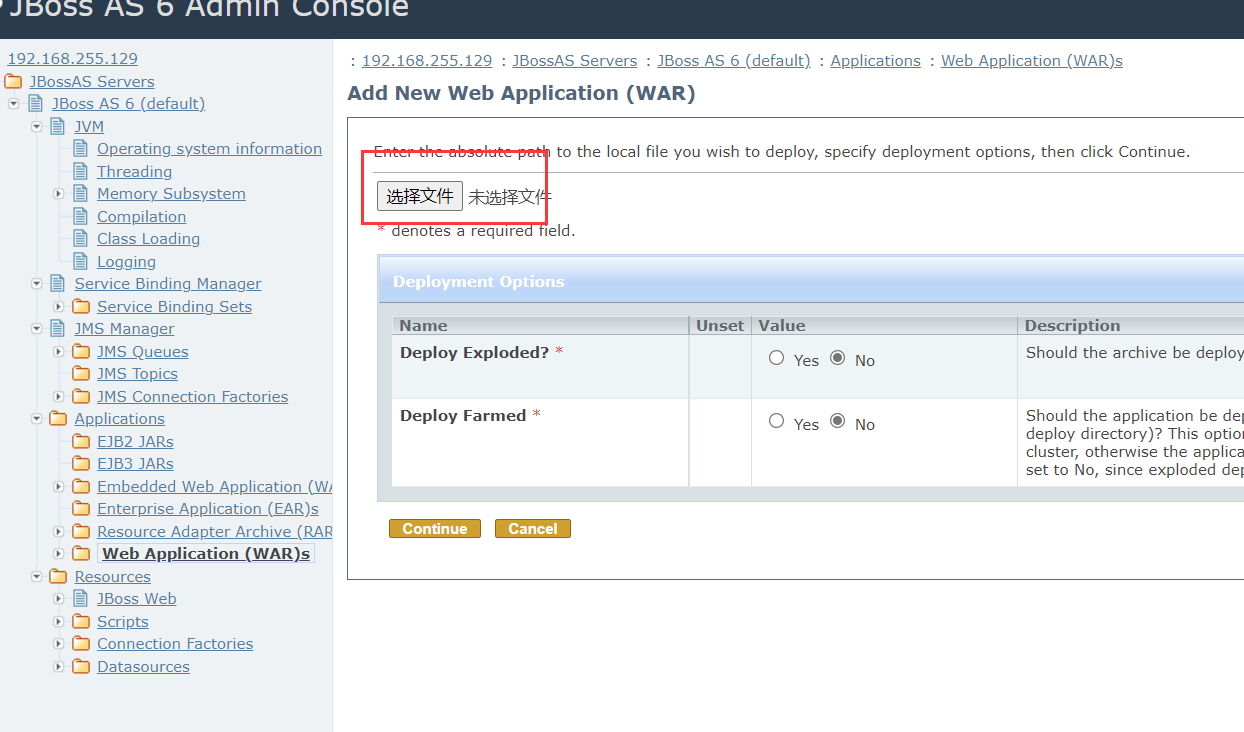Screen dimensions: 1244x732
Task: Click the folder icon beside Service Binding Sets
Action: pyautogui.click(x=81, y=306)
